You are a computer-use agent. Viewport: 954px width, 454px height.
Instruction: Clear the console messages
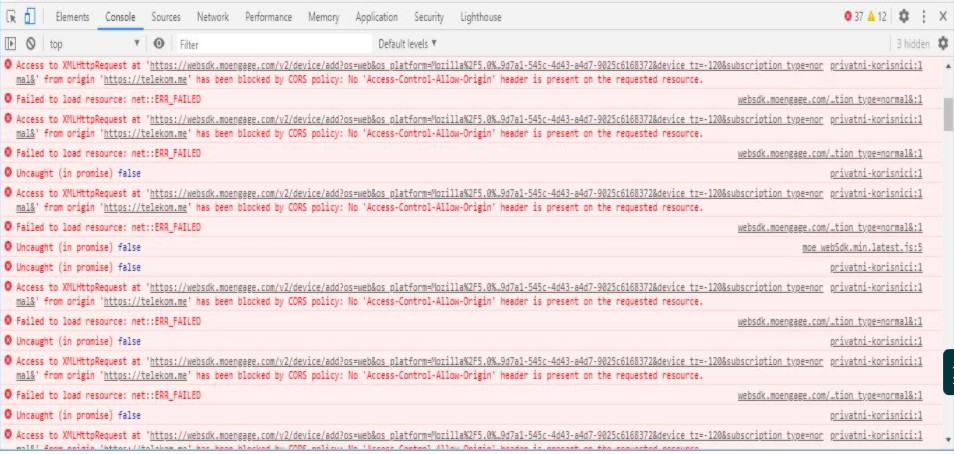(x=31, y=44)
